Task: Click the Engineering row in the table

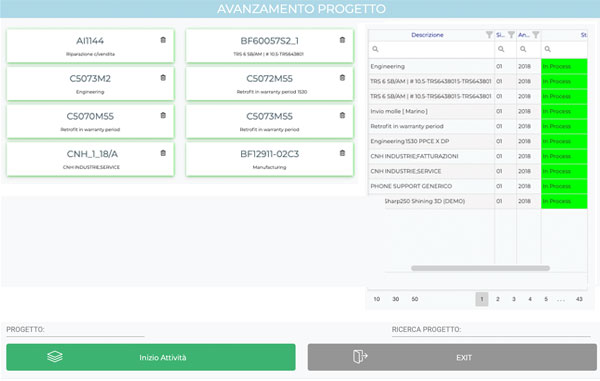Action: point(478,66)
